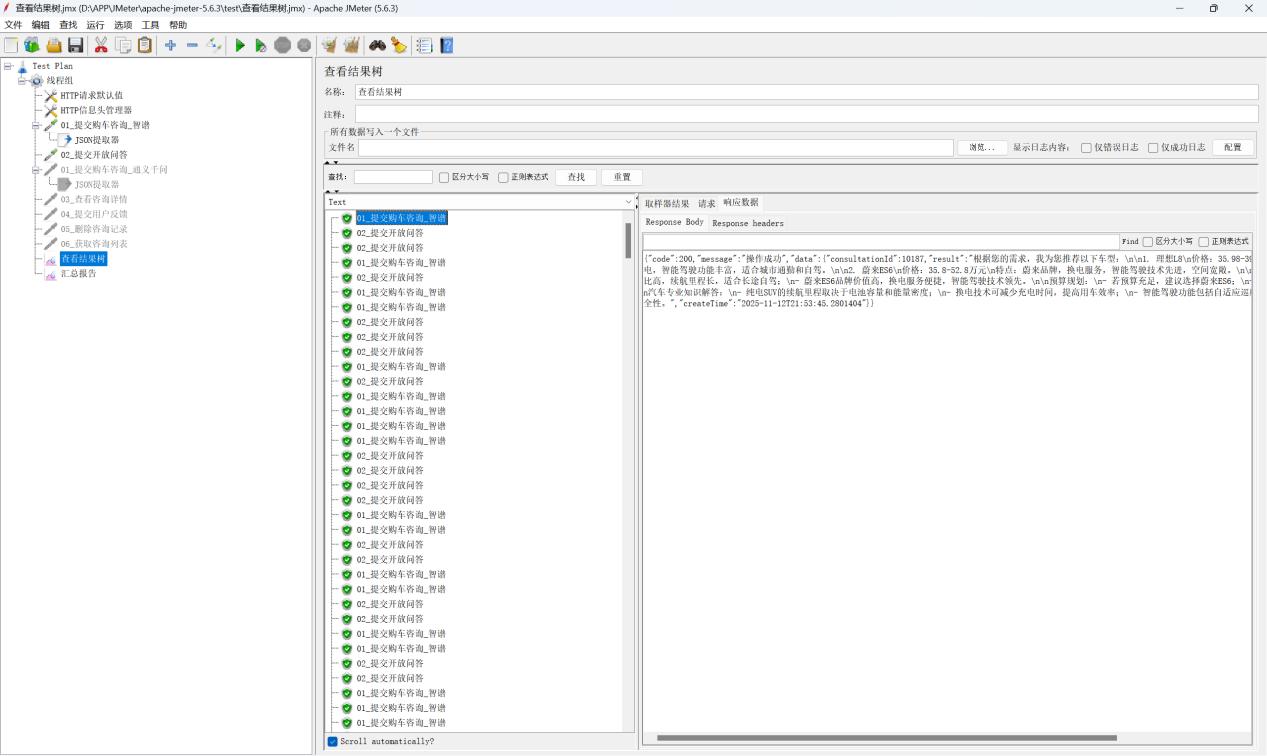Save the test plan with floppy icon
This screenshot has width=1267, height=756.
click(x=75, y=45)
